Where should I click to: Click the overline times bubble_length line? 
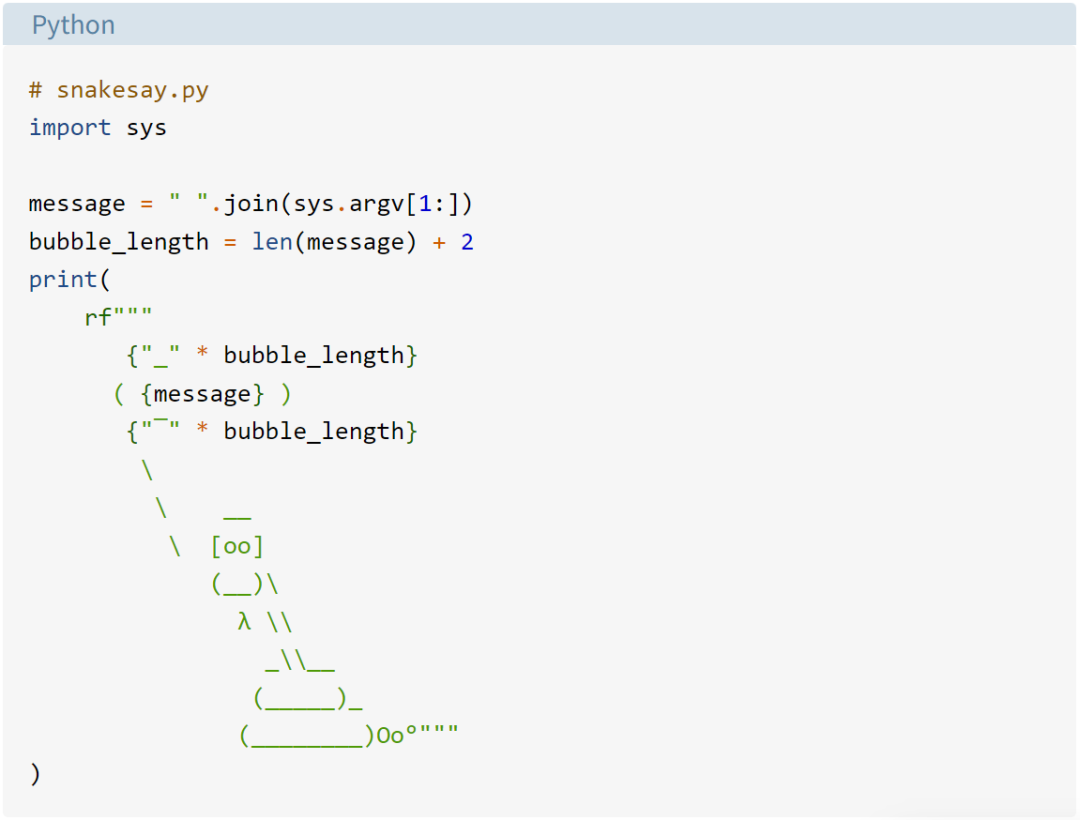click(272, 431)
